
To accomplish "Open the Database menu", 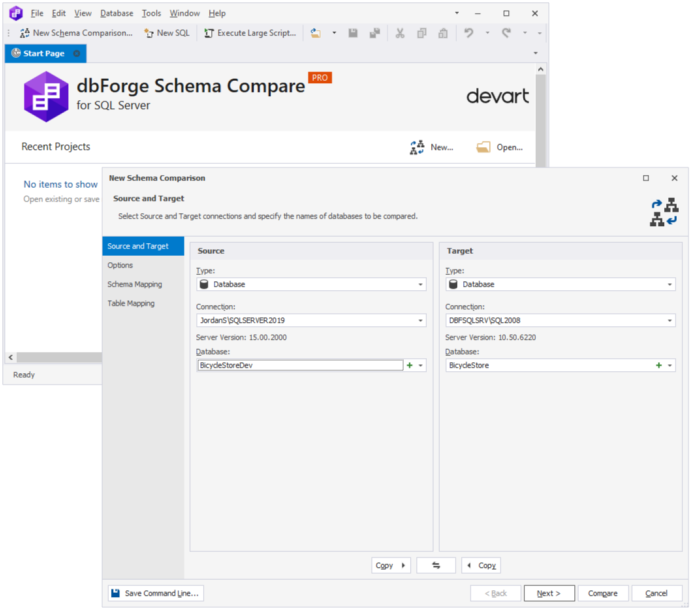I will 116,13.
